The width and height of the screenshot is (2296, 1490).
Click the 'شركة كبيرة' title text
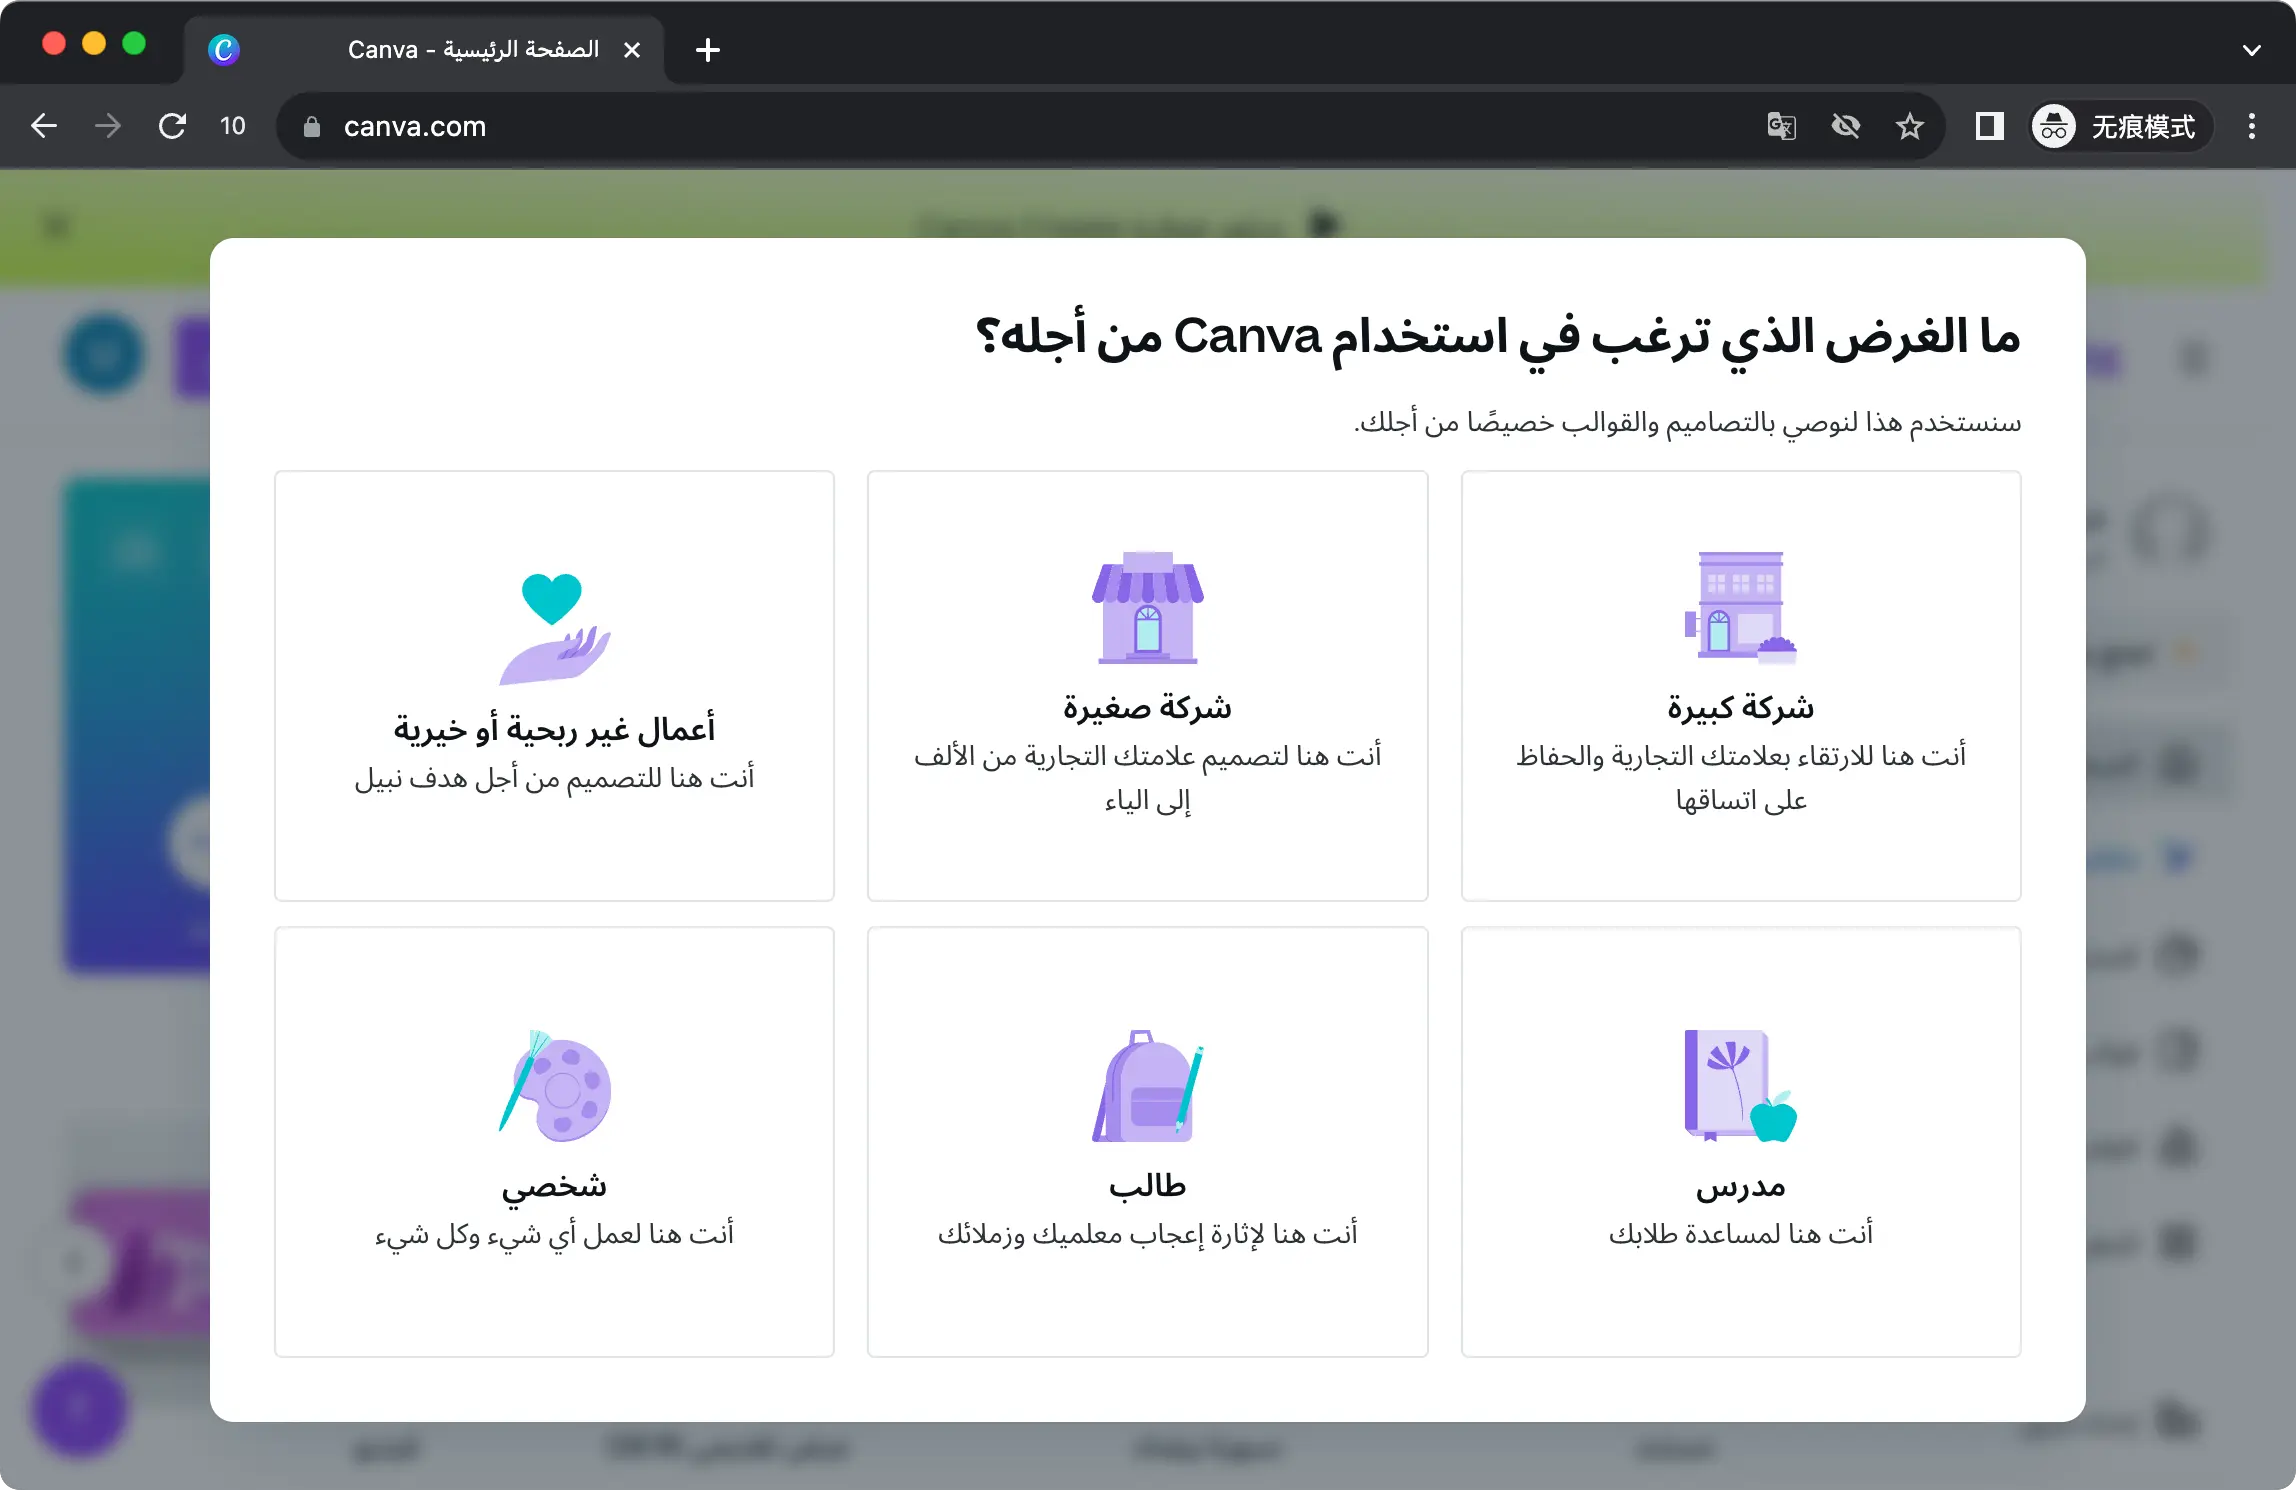click(x=1741, y=707)
